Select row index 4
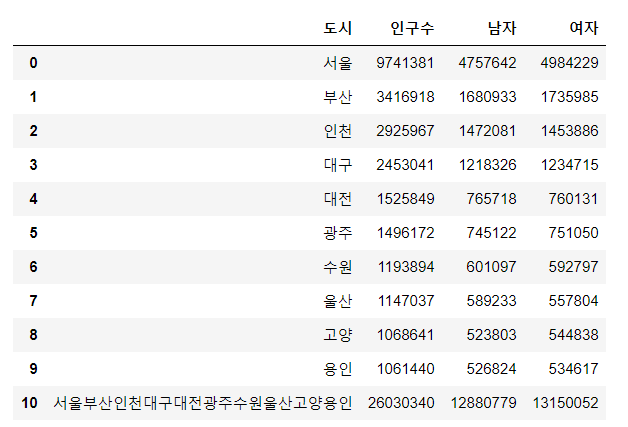 pyautogui.click(x=33, y=199)
